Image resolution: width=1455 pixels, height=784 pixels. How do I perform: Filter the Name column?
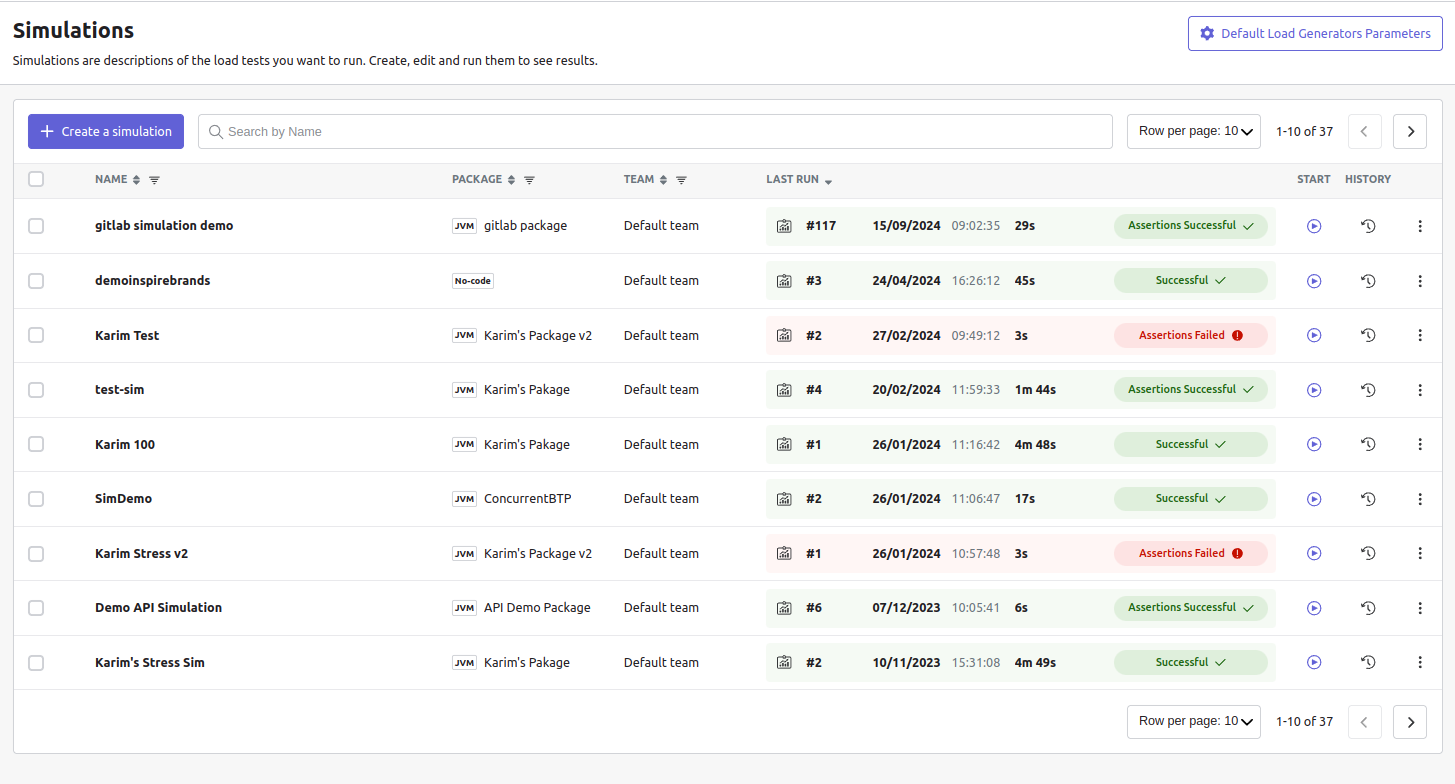click(x=154, y=180)
